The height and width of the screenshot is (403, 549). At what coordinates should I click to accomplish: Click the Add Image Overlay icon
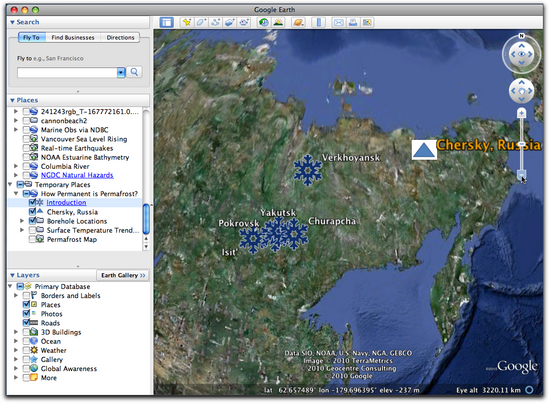pos(229,22)
